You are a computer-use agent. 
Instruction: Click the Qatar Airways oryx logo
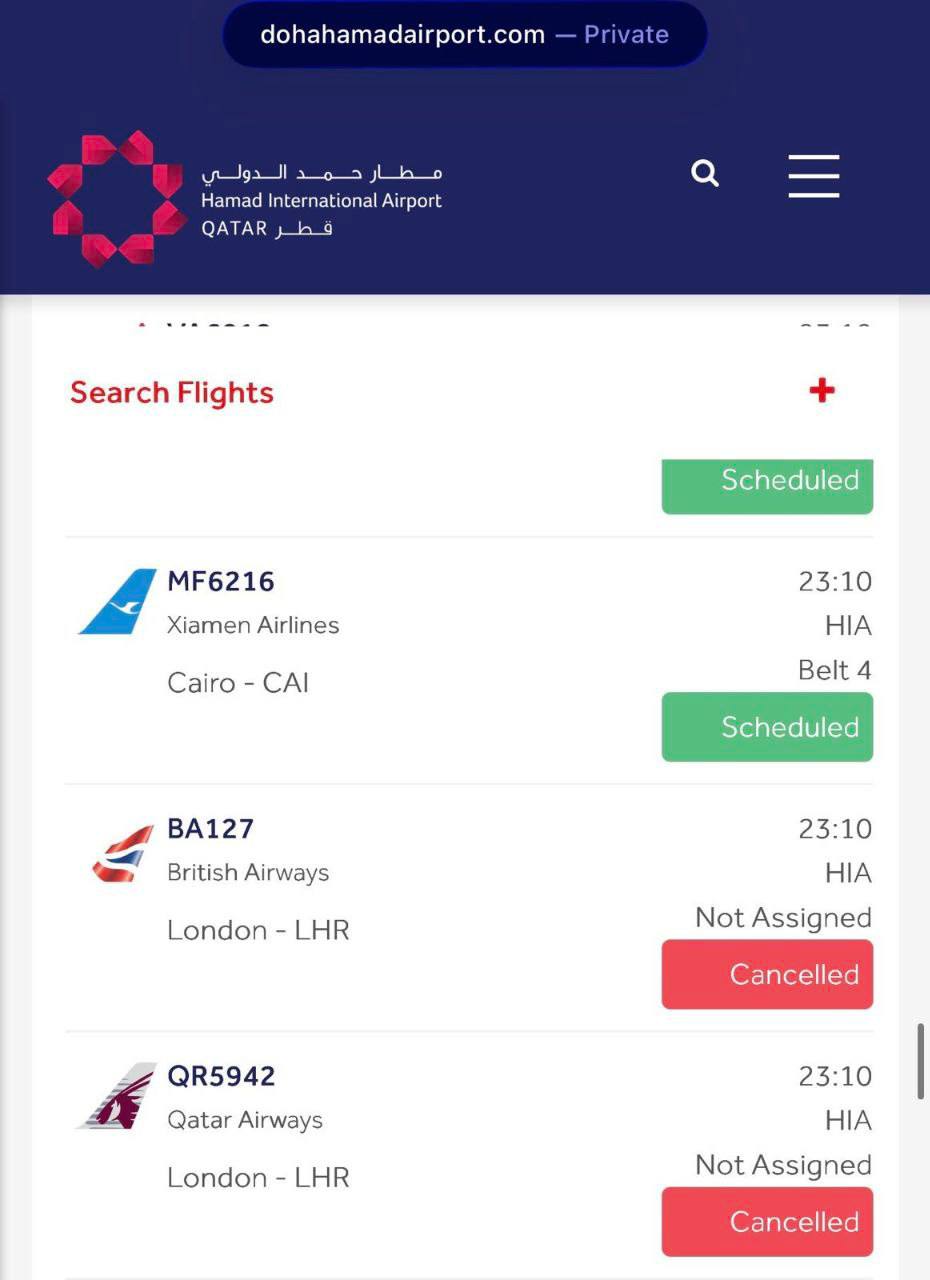pos(118,1096)
